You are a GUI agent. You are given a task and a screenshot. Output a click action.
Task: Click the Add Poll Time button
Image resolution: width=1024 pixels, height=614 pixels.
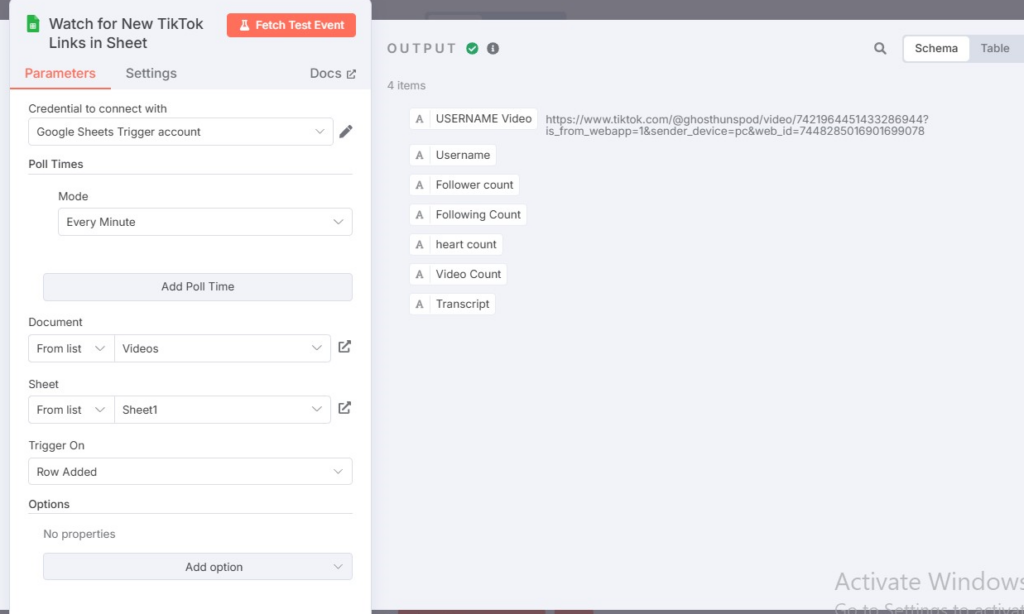tap(198, 287)
